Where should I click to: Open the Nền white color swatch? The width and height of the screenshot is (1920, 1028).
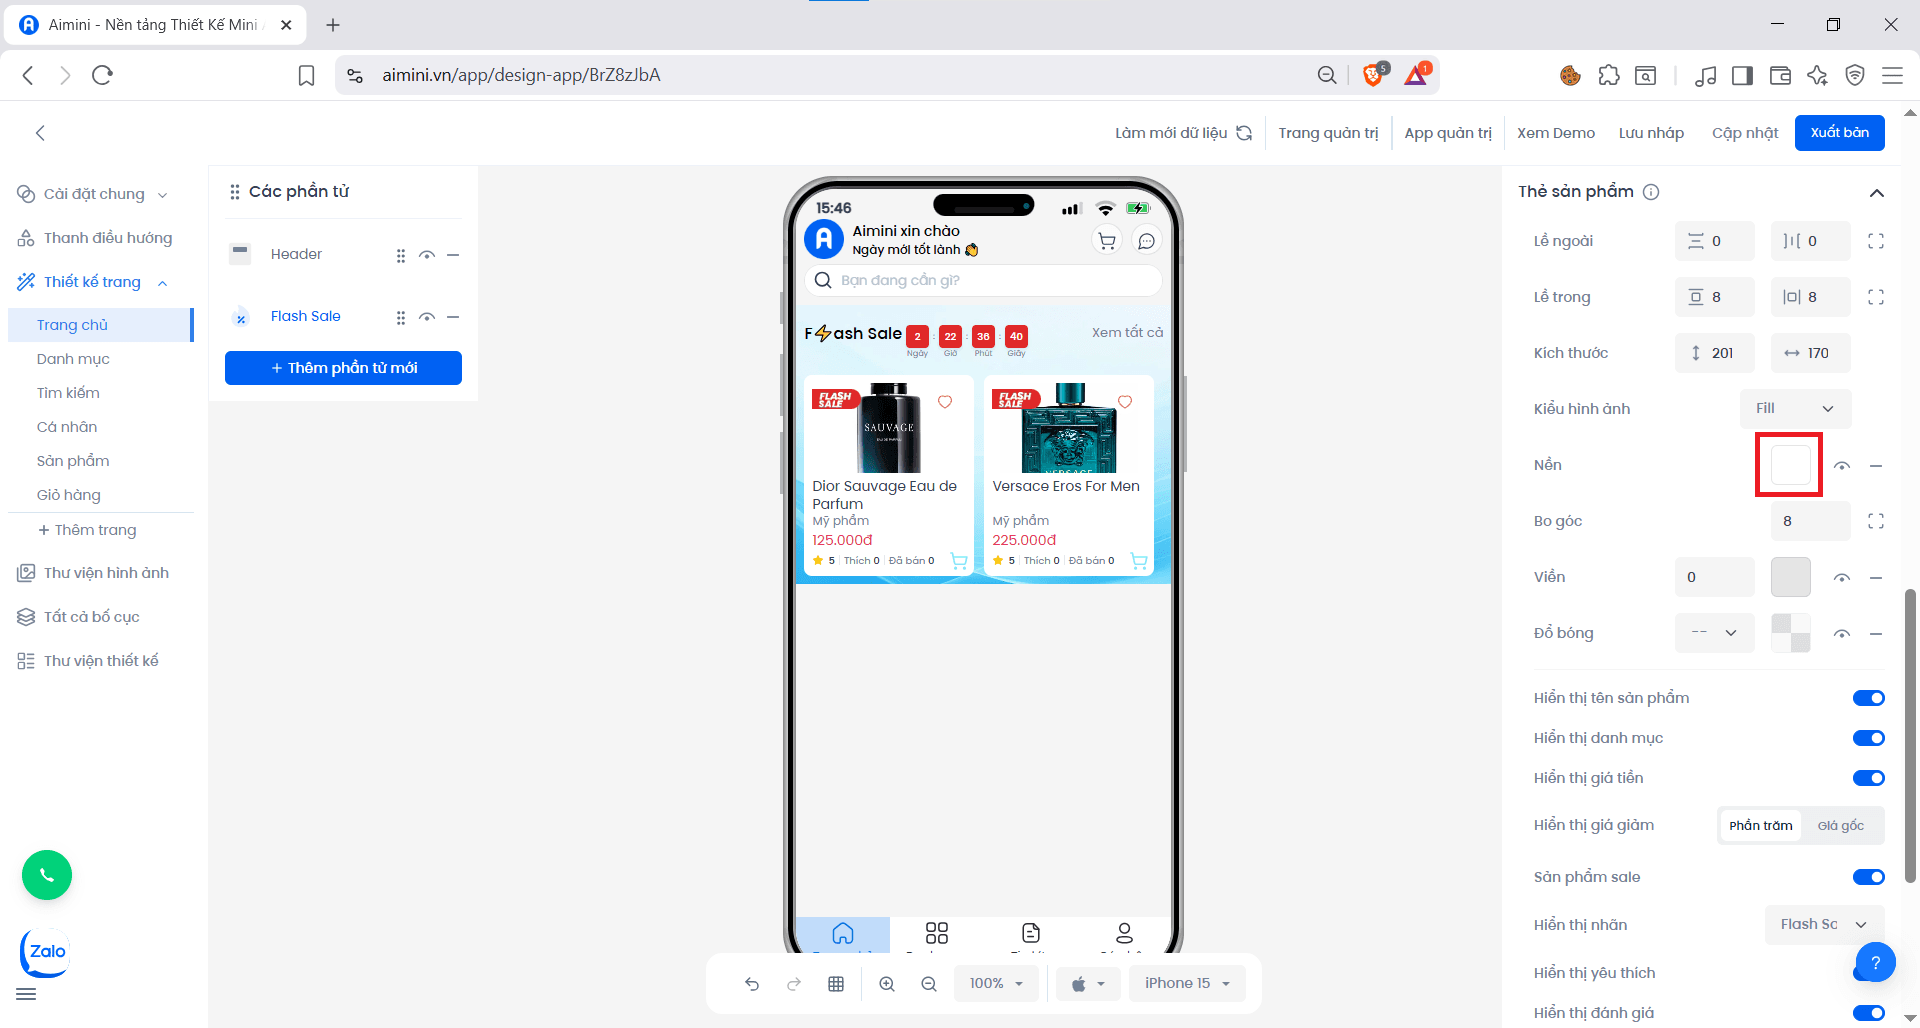[x=1790, y=465]
